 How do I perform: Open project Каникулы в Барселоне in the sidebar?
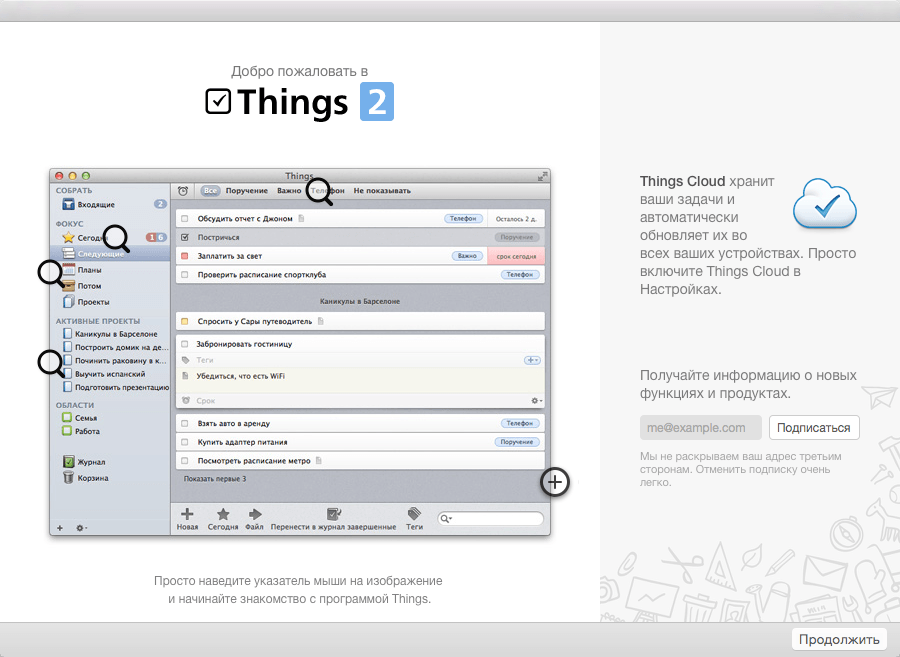tap(110, 333)
